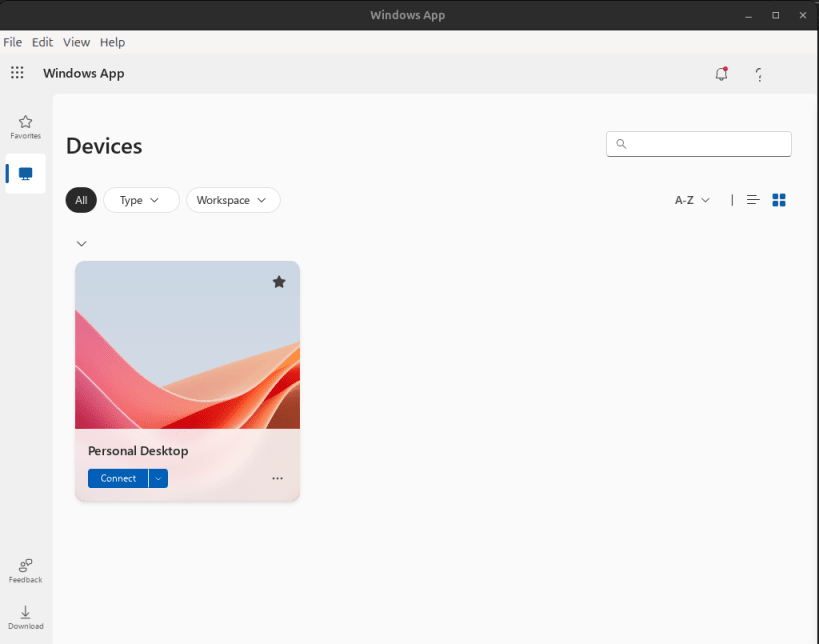Open the View menu
Screen dimensions: 819x644
click(x=76, y=42)
